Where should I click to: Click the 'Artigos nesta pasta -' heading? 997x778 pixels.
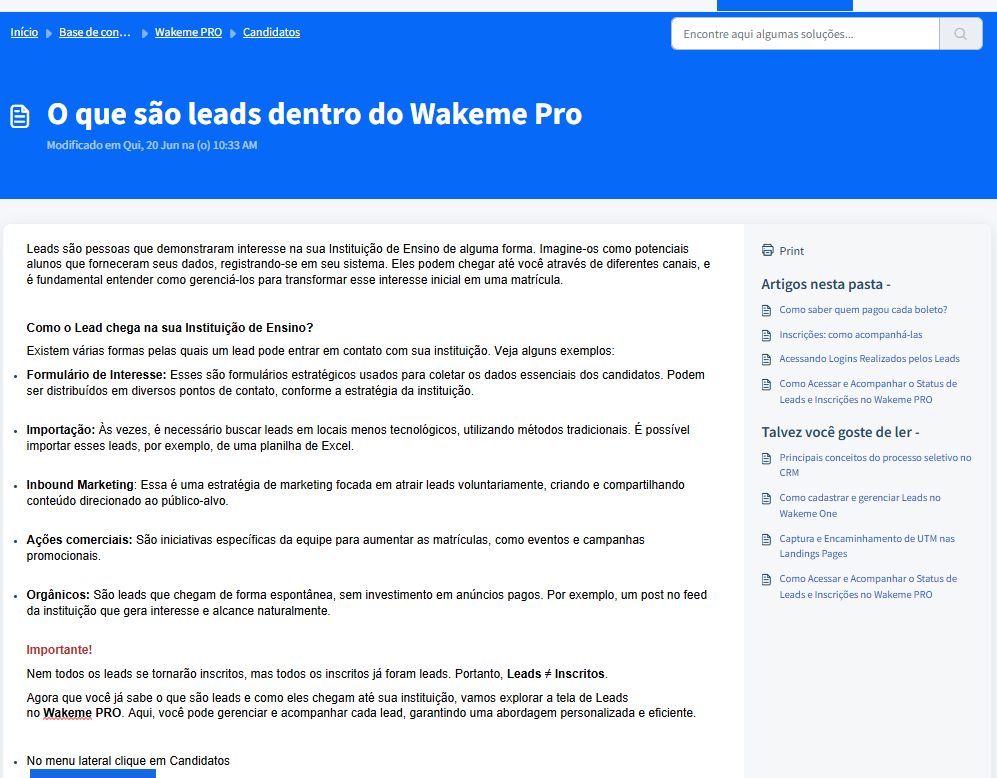(826, 284)
